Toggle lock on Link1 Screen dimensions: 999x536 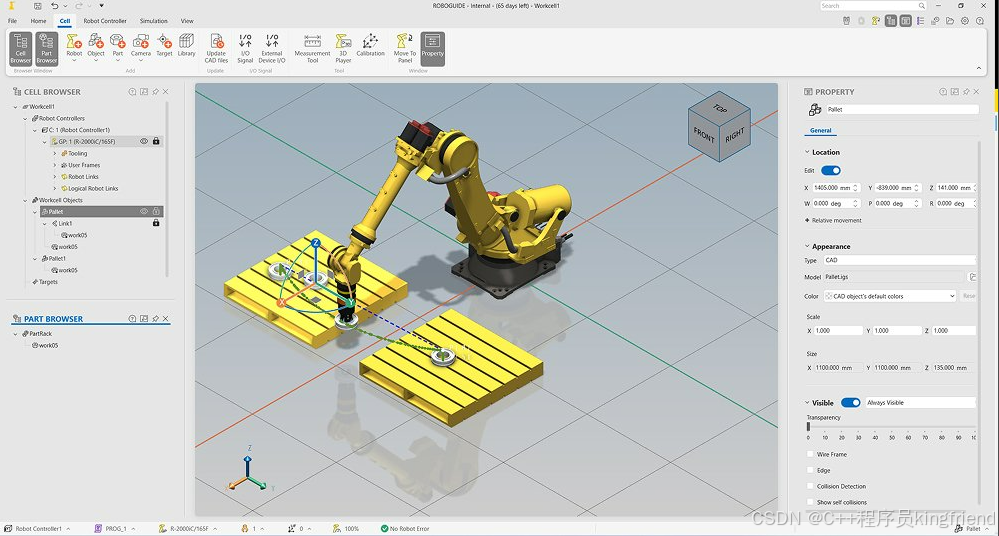click(156, 223)
